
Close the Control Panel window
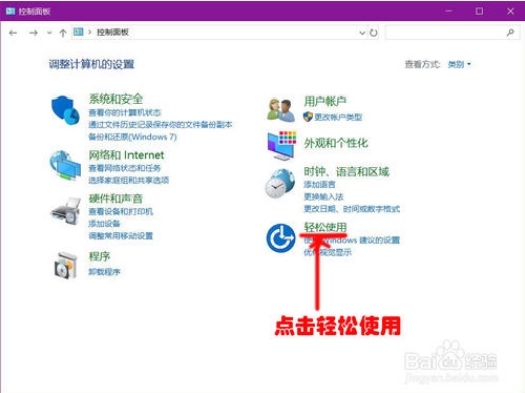pyautogui.click(x=510, y=11)
